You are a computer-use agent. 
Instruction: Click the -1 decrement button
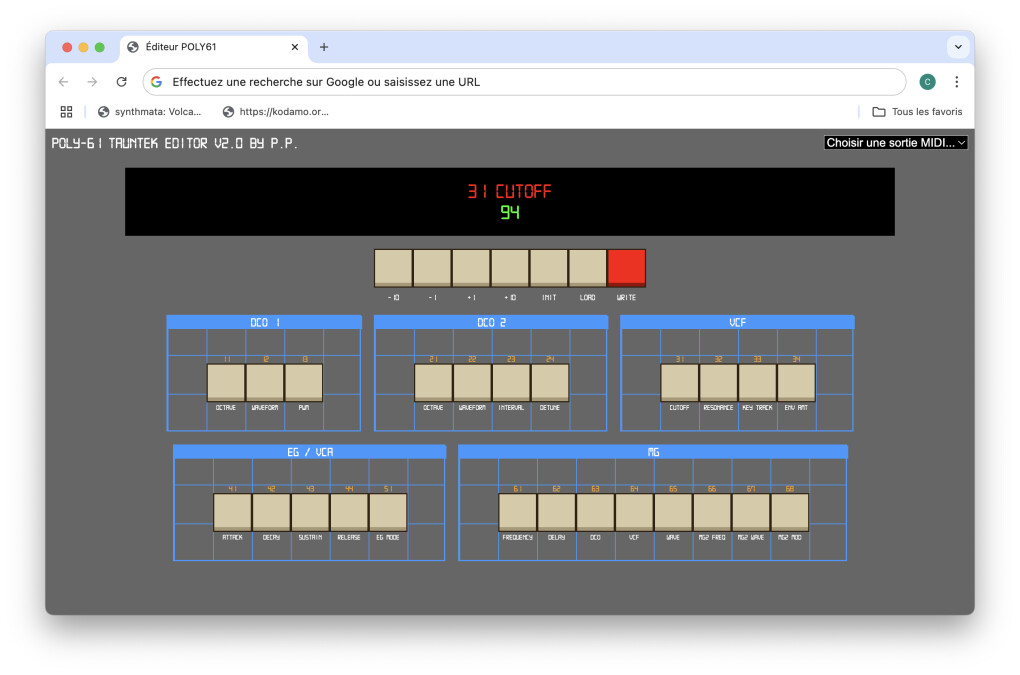click(432, 268)
